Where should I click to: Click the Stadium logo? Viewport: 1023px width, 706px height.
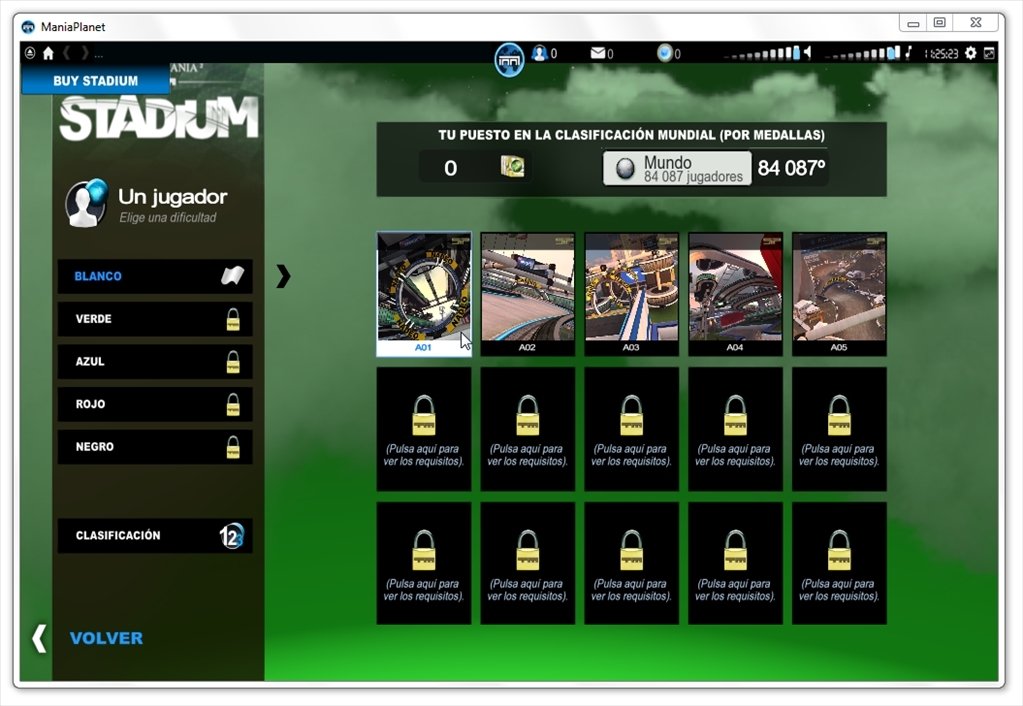(x=159, y=117)
